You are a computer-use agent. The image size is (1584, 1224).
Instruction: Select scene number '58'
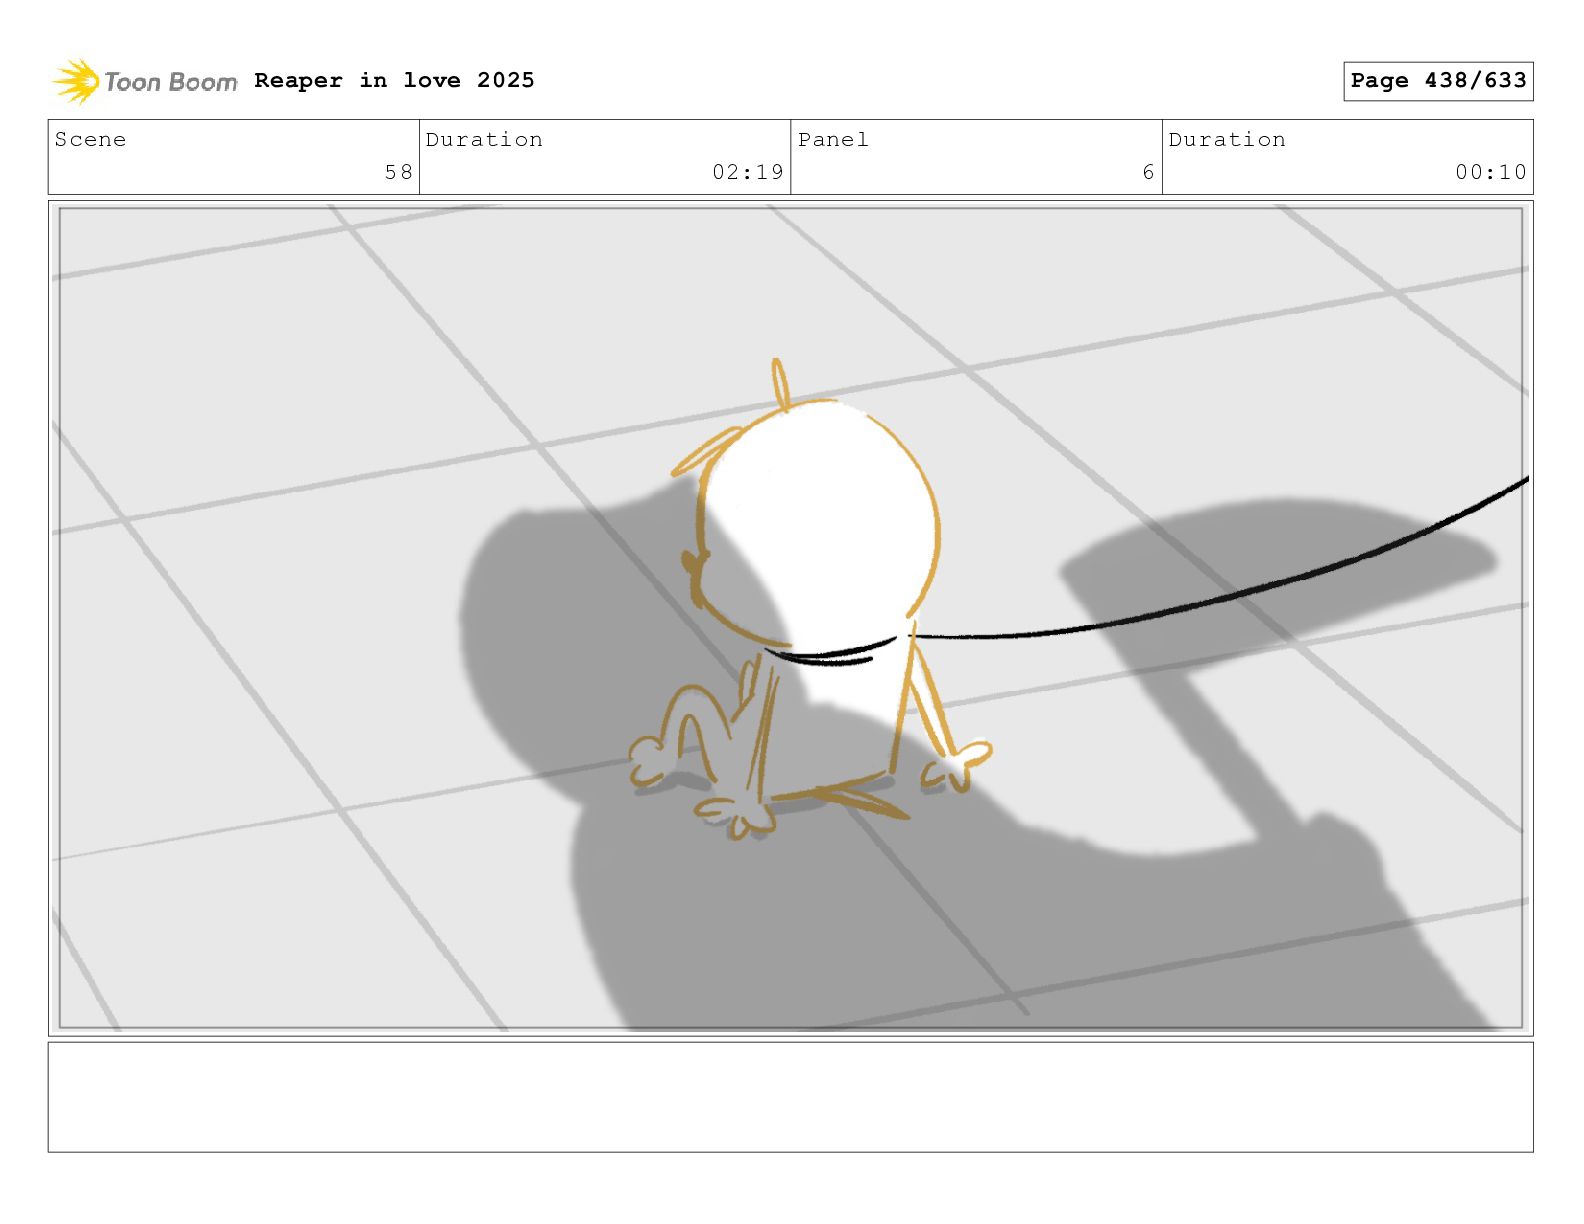[x=398, y=172]
